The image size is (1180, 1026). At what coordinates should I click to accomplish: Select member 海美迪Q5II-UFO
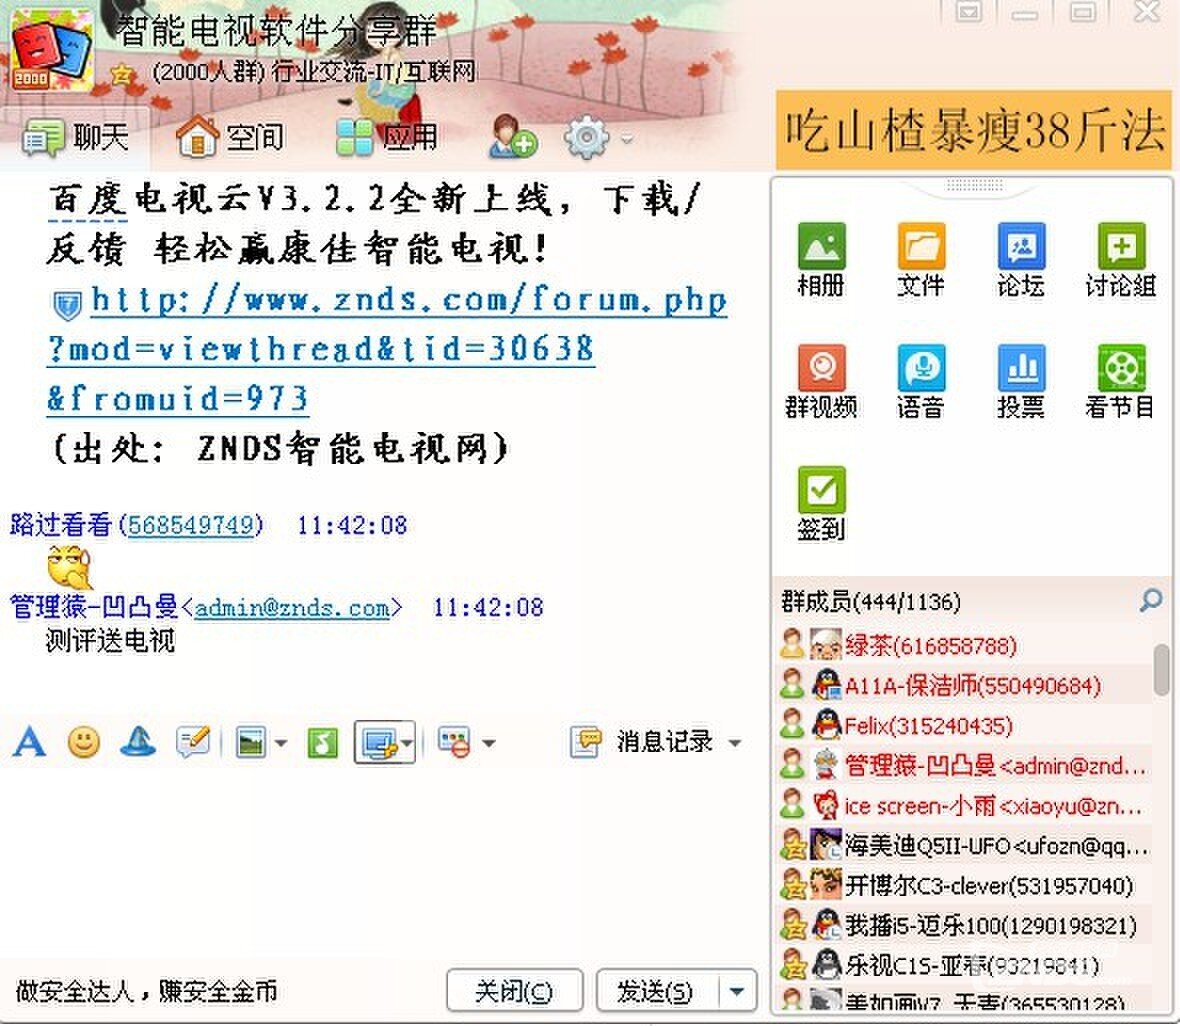pos(963,845)
